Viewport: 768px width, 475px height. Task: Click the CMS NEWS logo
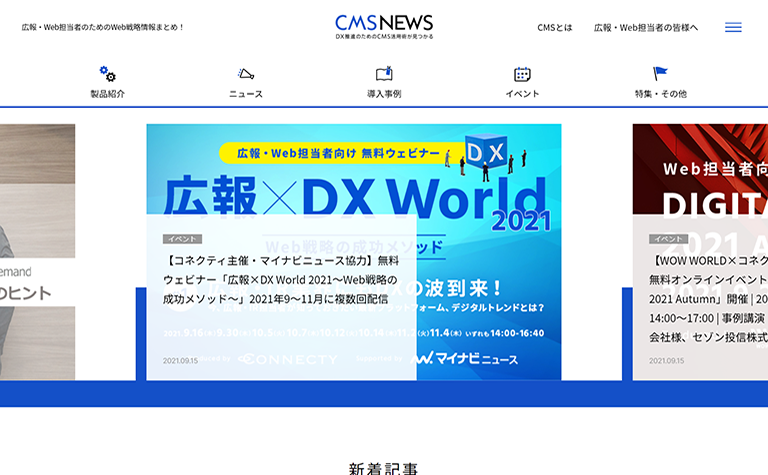point(384,26)
